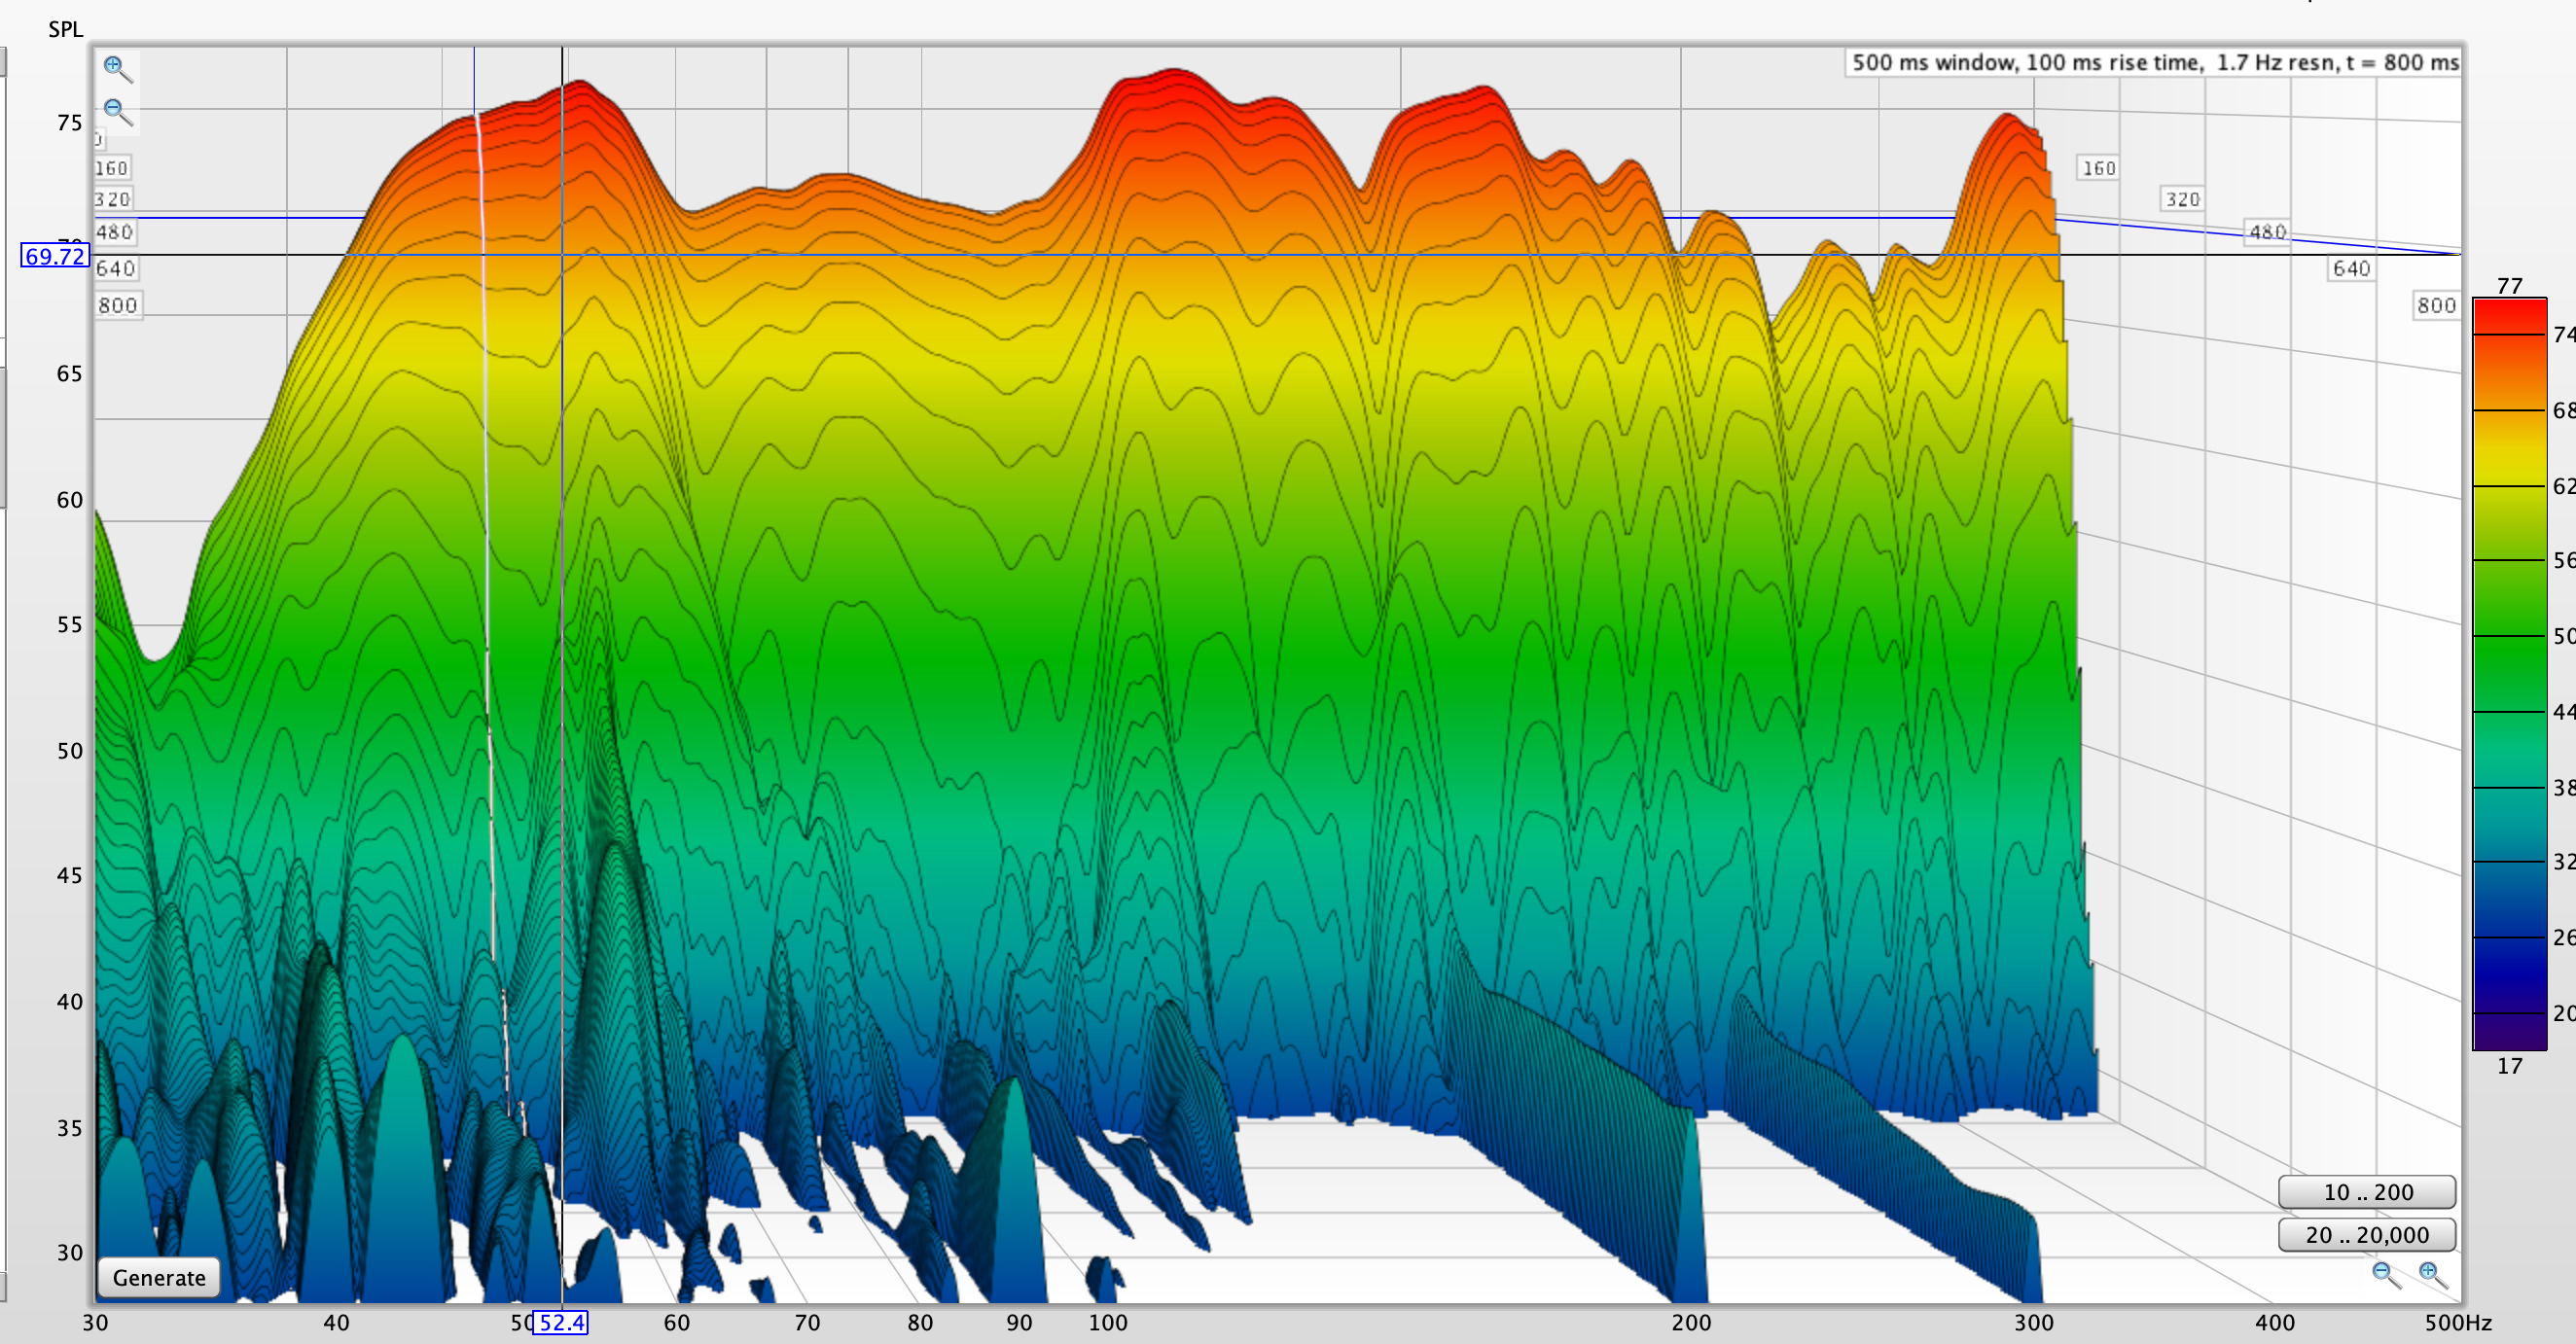Click the 75 SPL axis label

click(69, 123)
